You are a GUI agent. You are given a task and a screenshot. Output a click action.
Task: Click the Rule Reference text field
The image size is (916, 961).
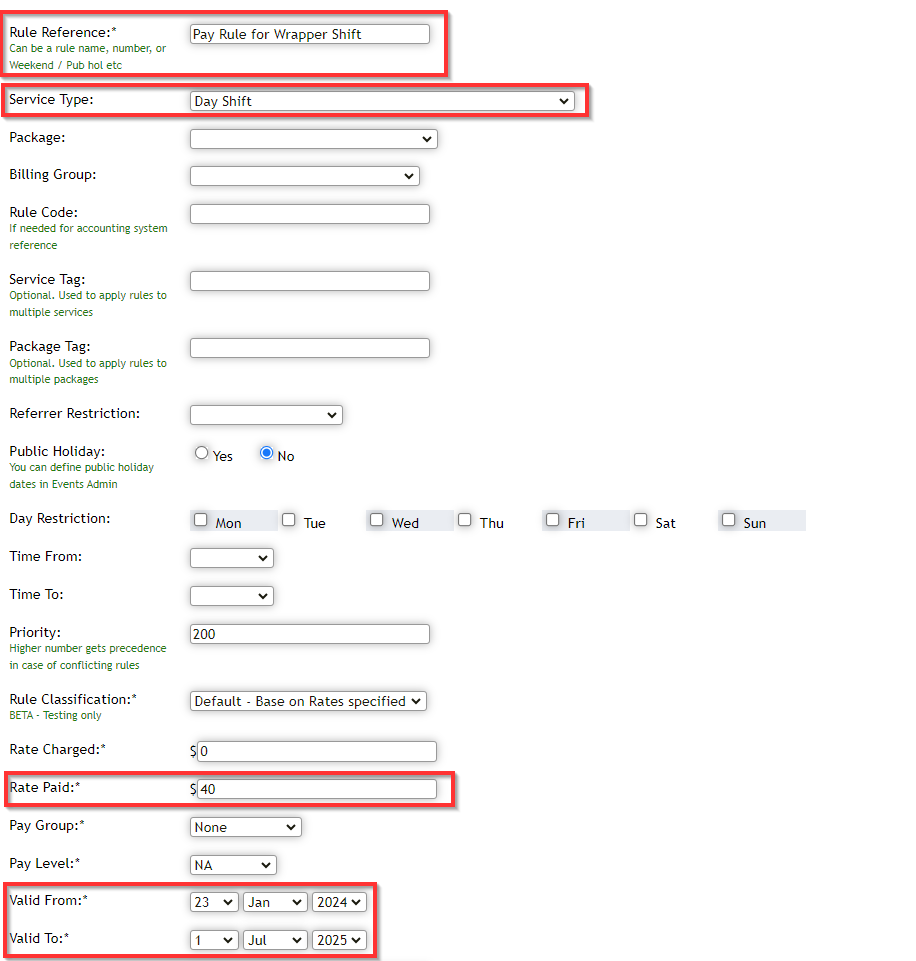click(x=310, y=33)
